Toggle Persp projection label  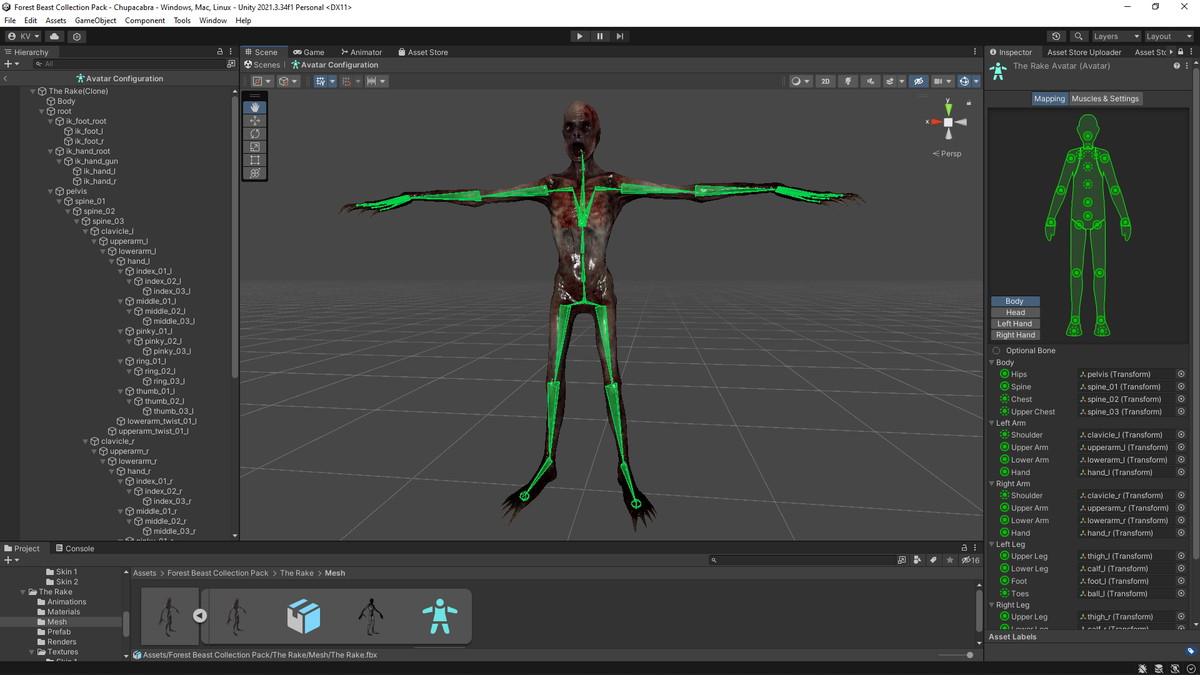click(946, 153)
